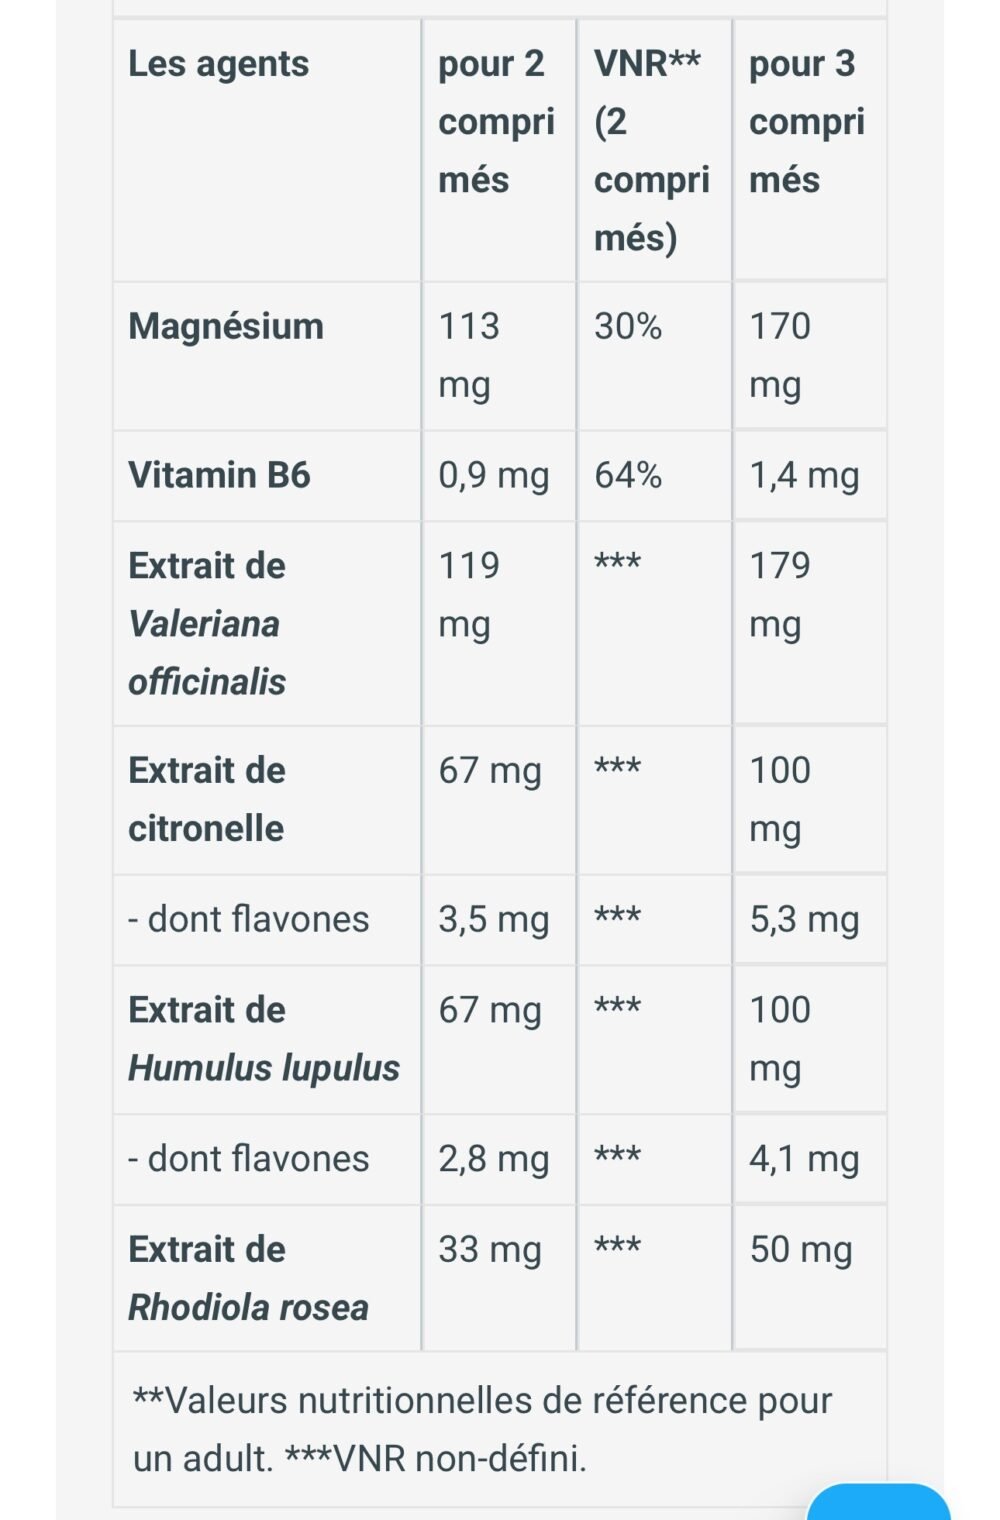Click the 30% magnesium VNR value
The height and width of the screenshot is (1520, 1000).
point(628,326)
